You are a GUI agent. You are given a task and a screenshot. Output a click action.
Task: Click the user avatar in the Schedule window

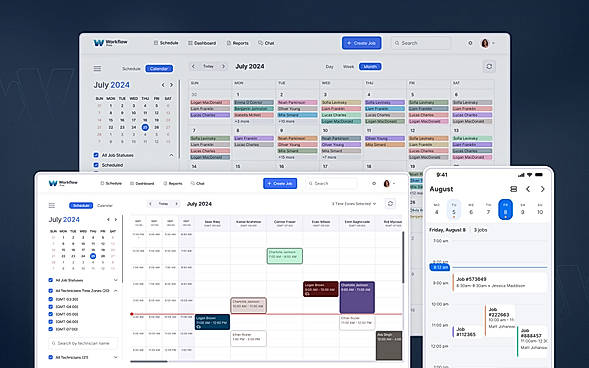click(387, 184)
